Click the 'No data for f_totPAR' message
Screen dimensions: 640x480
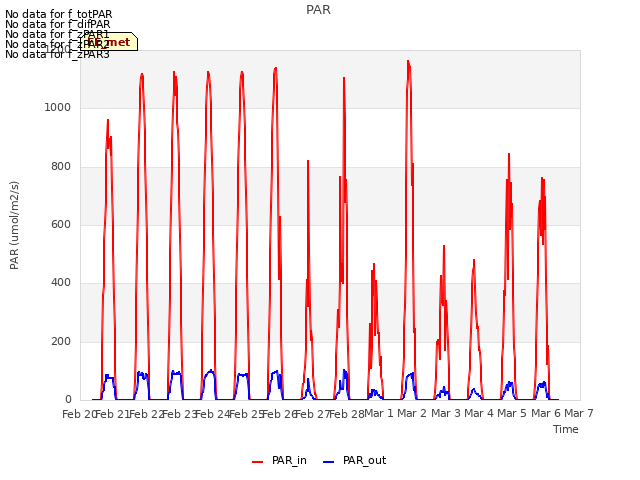click(58, 14)
